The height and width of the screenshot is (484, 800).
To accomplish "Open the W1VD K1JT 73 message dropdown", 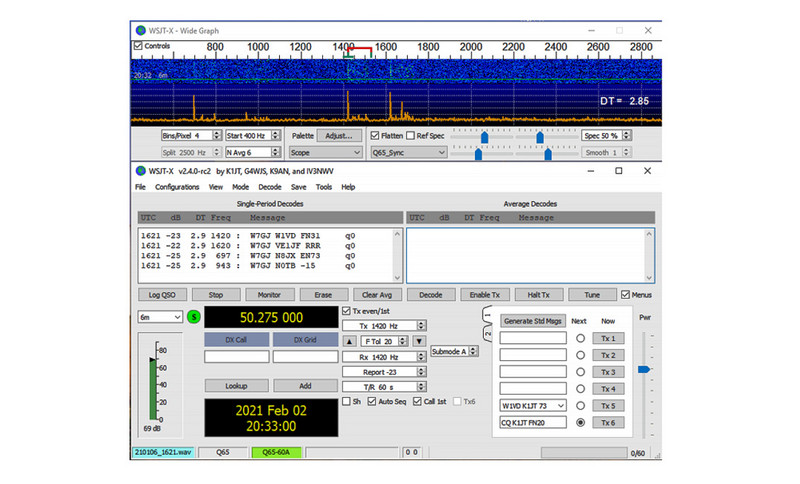I will click(533, 405).
